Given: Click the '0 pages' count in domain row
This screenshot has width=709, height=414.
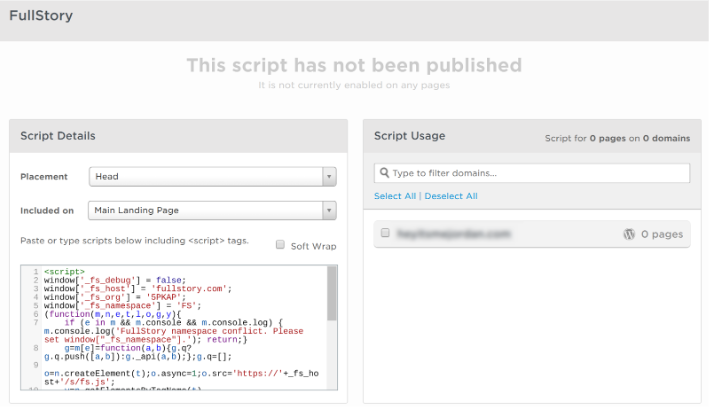Looking at the screenshot, I should 662,234.
